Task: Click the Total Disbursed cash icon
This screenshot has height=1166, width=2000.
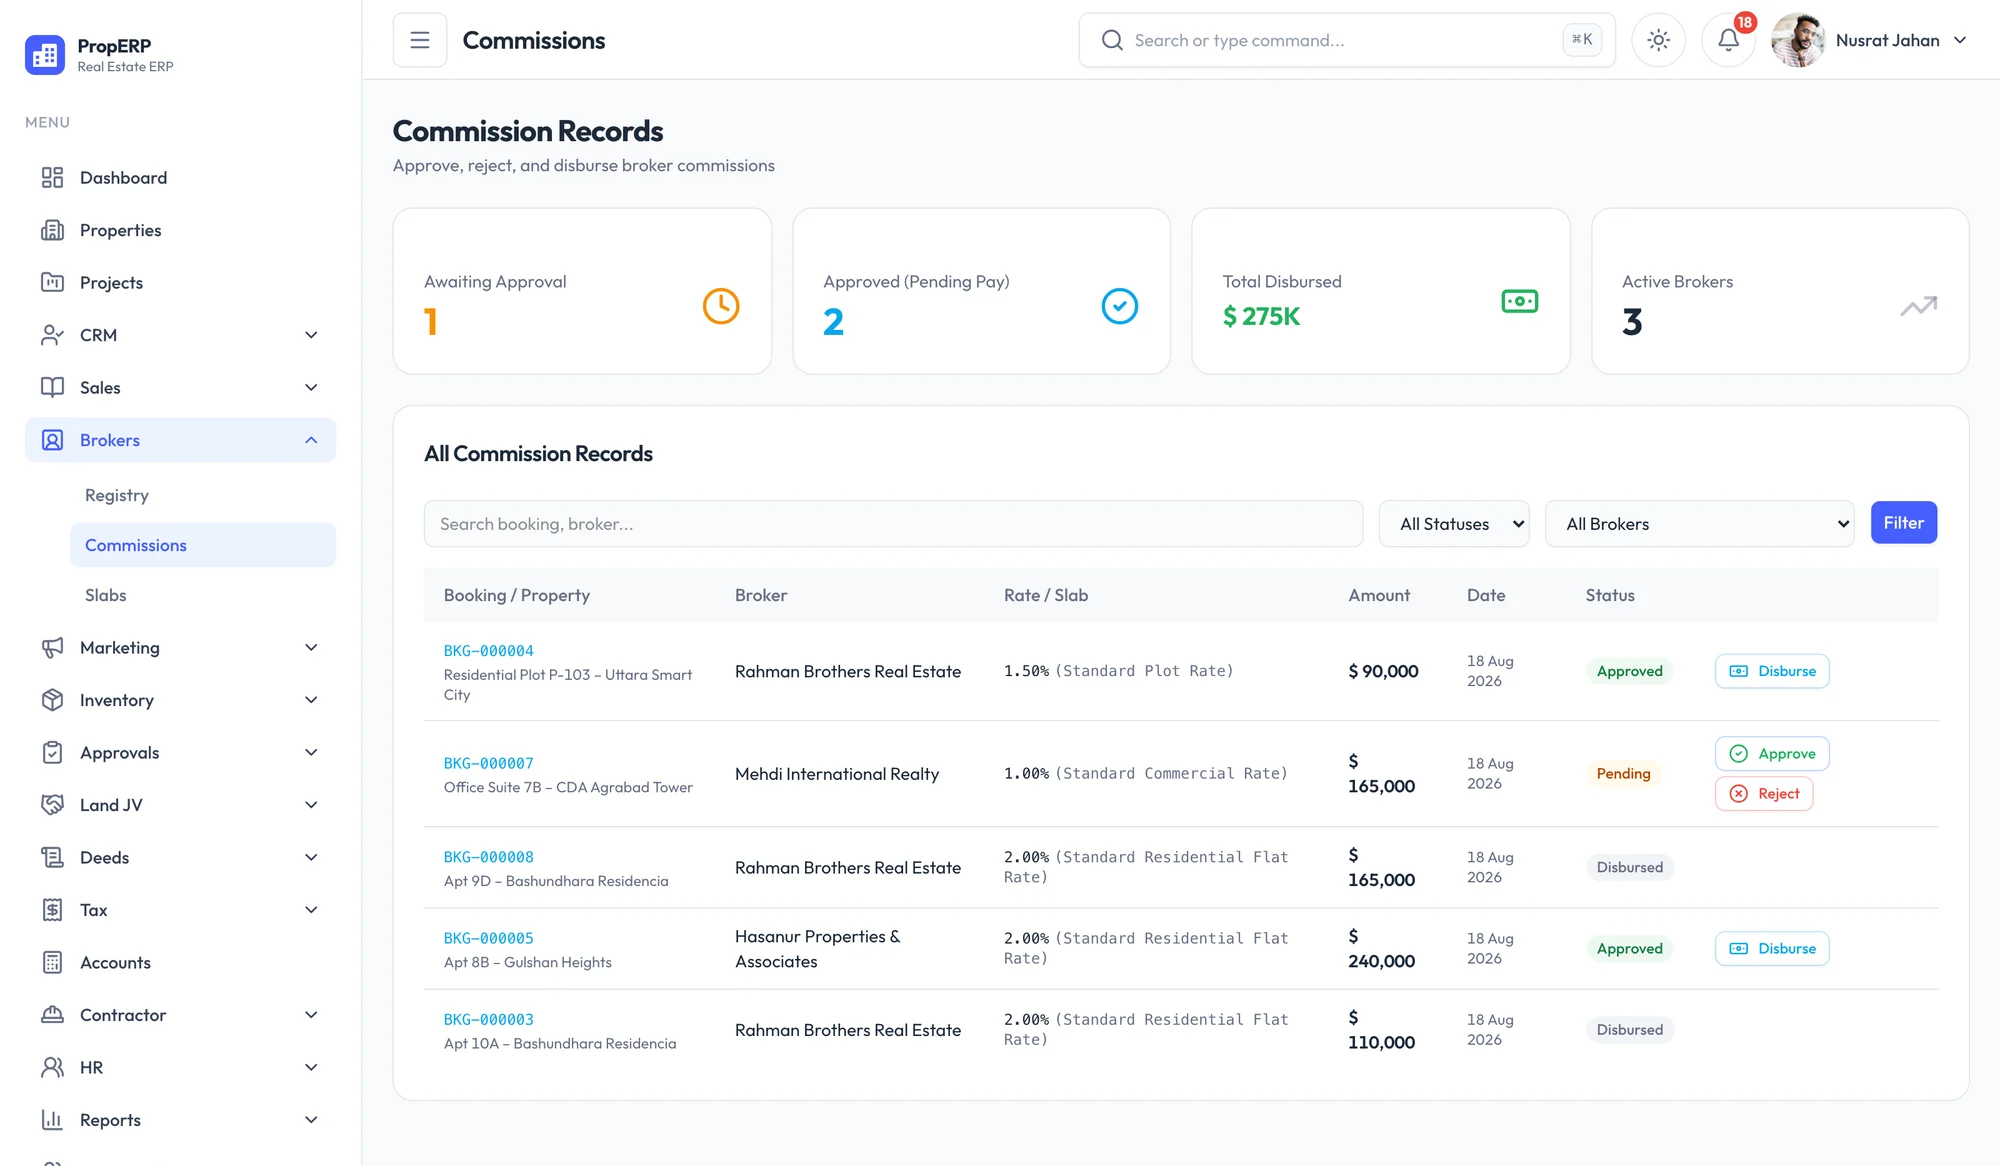Action: pyautogui.click(x=1520, y=301)
